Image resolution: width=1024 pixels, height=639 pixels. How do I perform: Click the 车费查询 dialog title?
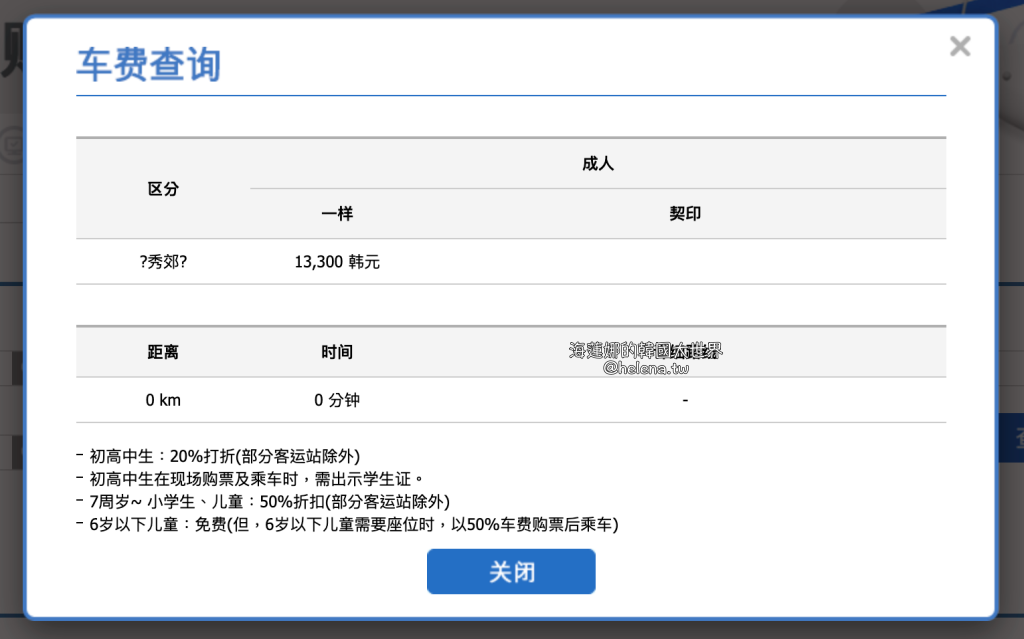(x=148, y=62)
